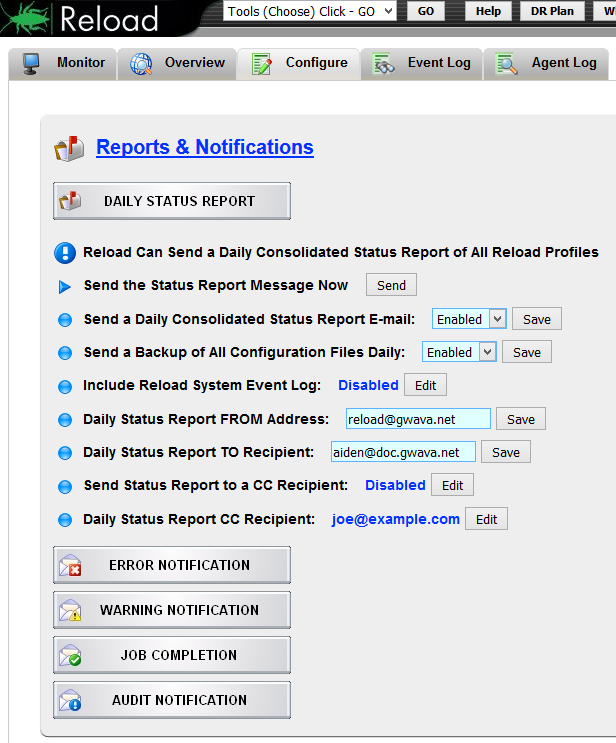This screenshot has height=743, width=616.
Task: Click the joe@example.com CC address text
Action: point(396,519)
